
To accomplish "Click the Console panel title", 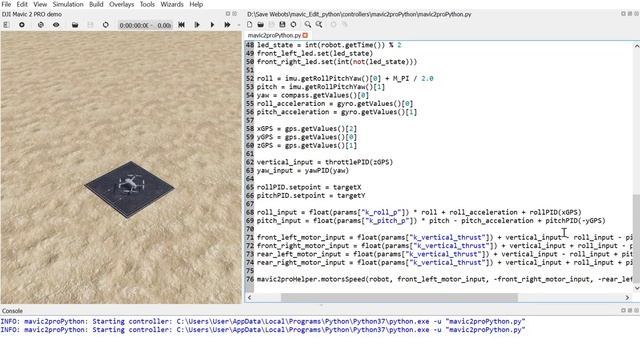I will point(12,311).
